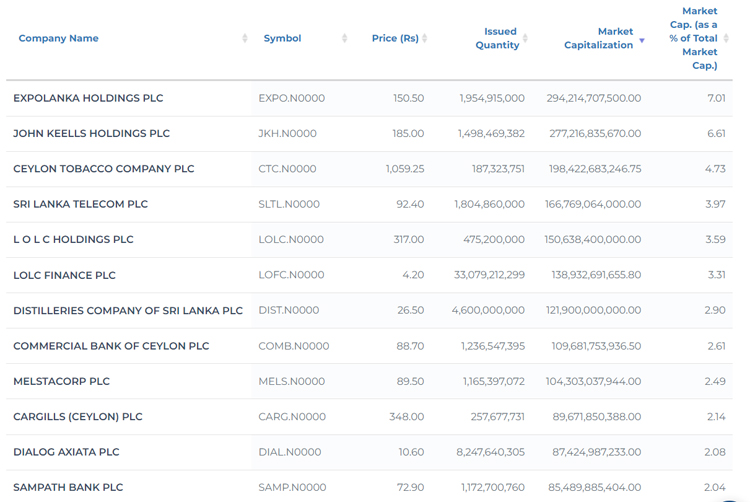Click market cap percentage 4.73

click(x=715, y=169)
